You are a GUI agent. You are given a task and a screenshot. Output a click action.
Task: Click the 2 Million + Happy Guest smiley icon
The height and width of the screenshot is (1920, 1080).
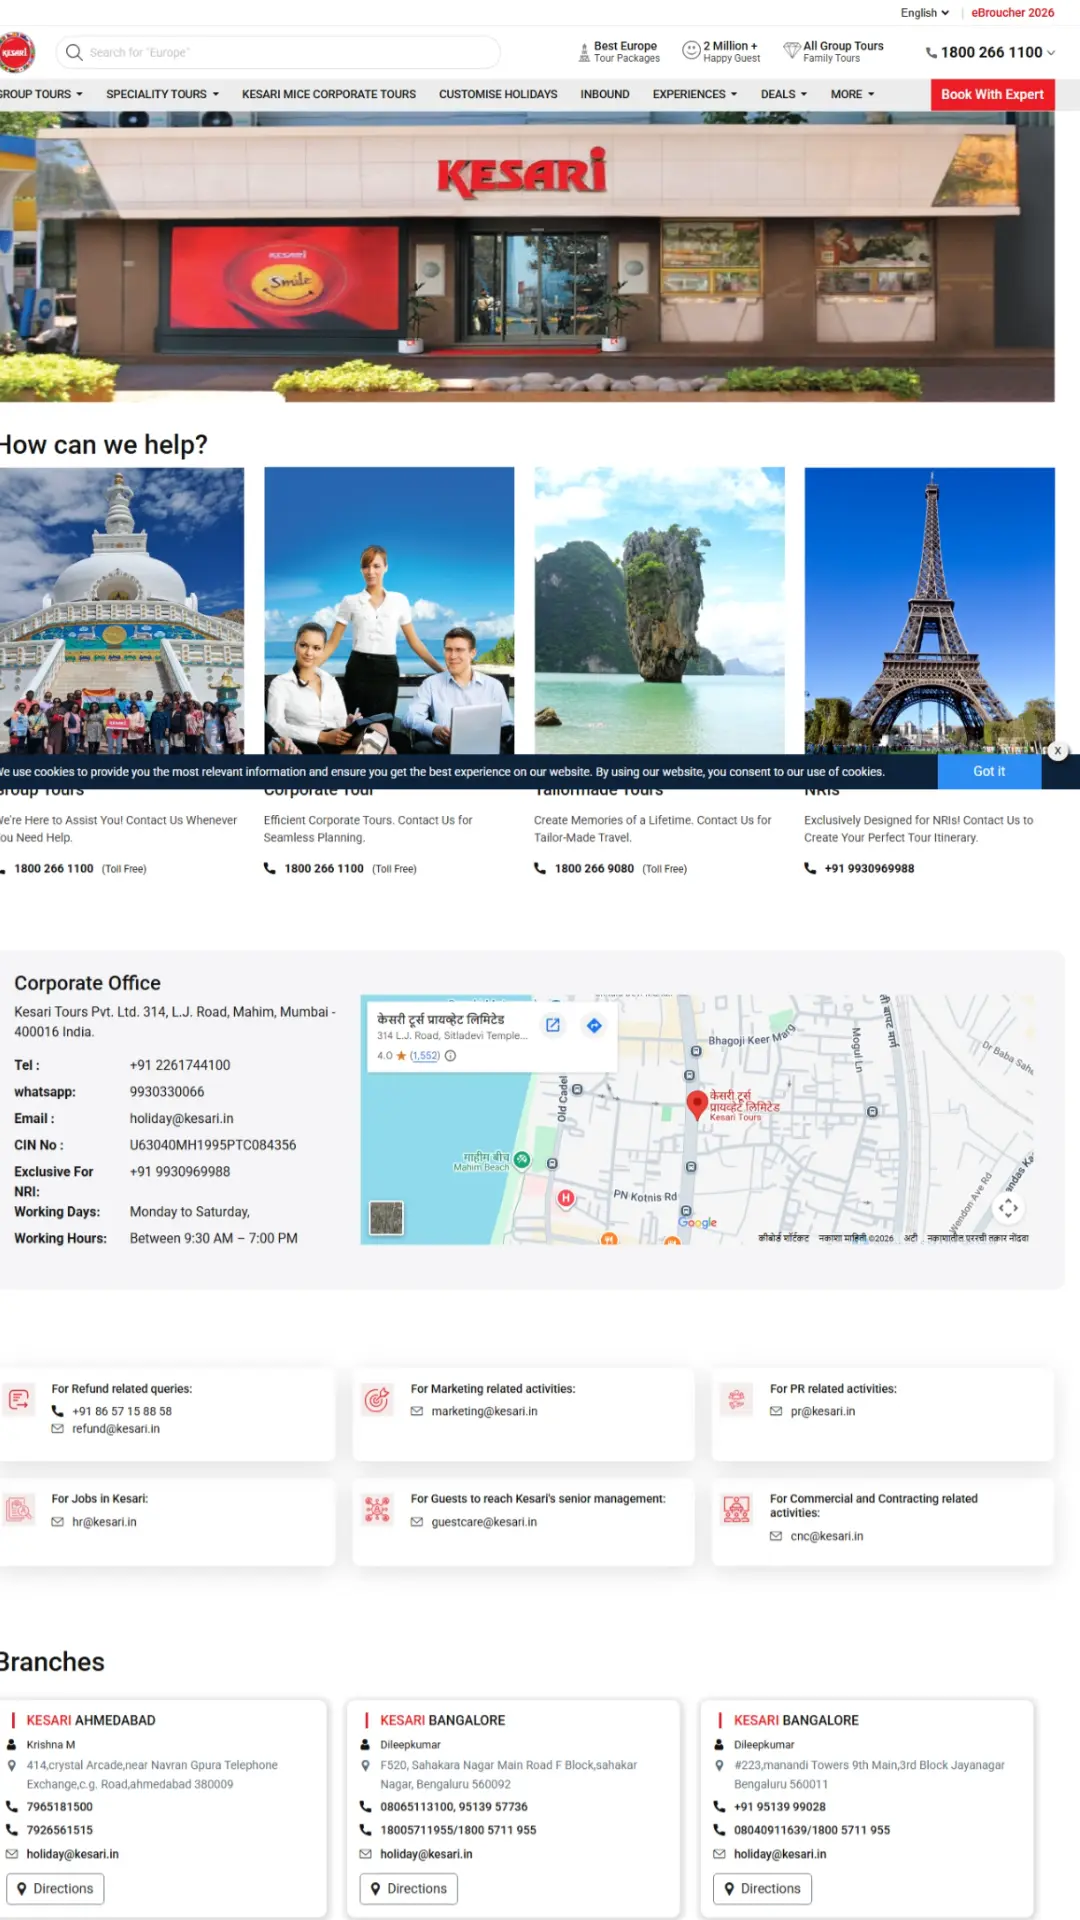click(691, 50)
